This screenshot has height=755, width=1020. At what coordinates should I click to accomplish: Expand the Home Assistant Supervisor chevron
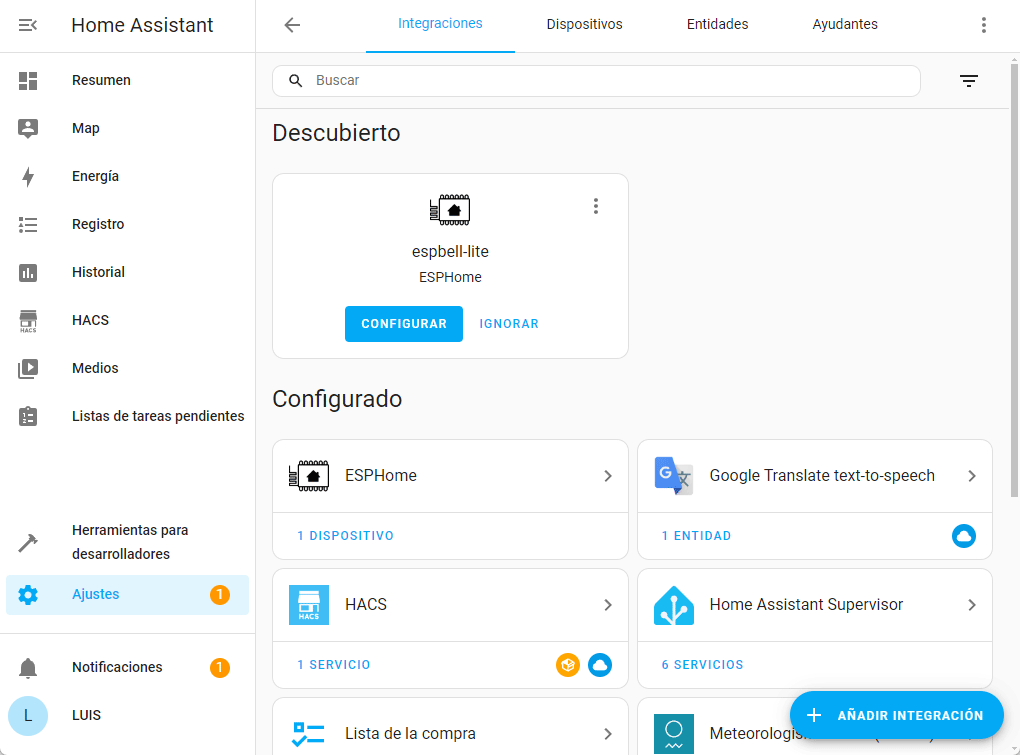972,605
